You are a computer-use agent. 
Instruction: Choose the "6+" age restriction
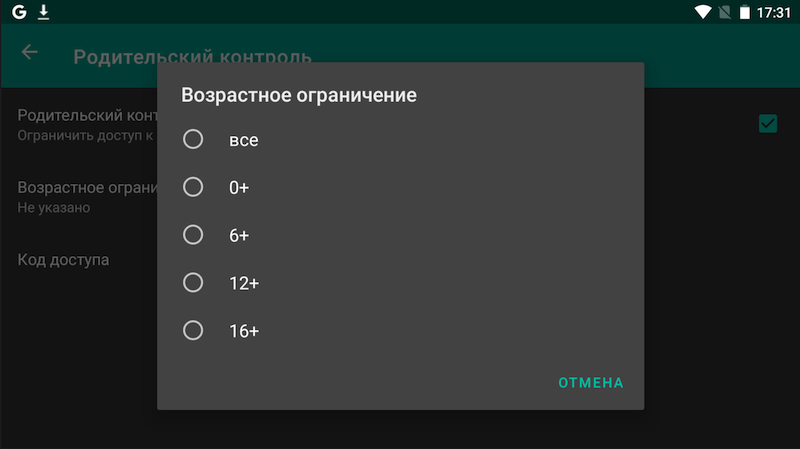coord(193,235)
